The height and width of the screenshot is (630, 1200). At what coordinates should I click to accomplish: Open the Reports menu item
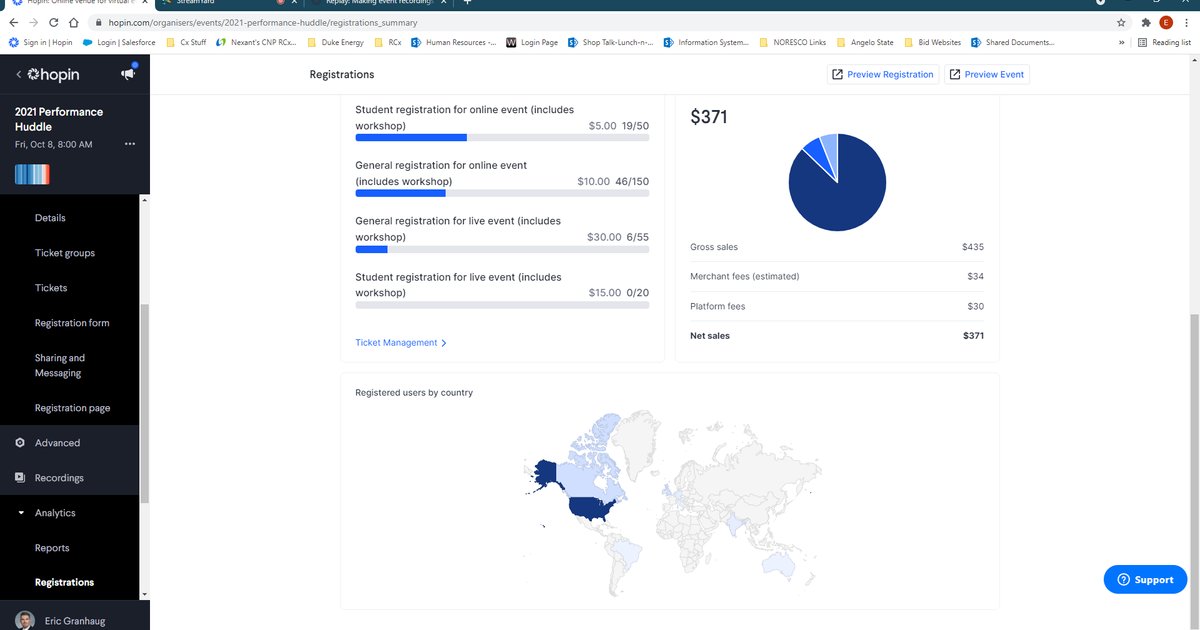click(x=52, y=548)
